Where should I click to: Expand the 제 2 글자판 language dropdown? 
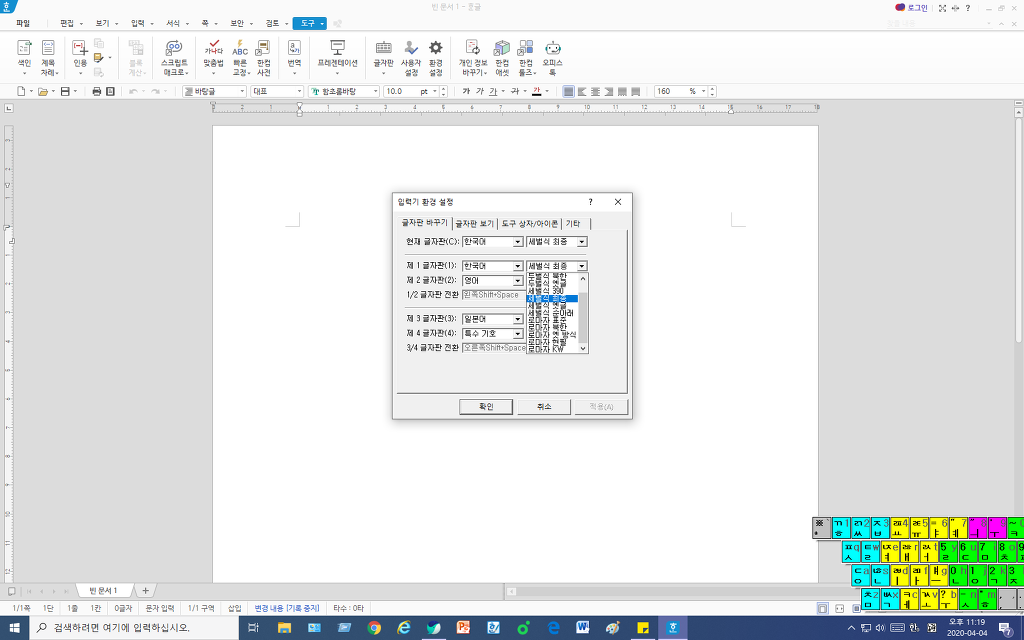coord(518,281)
